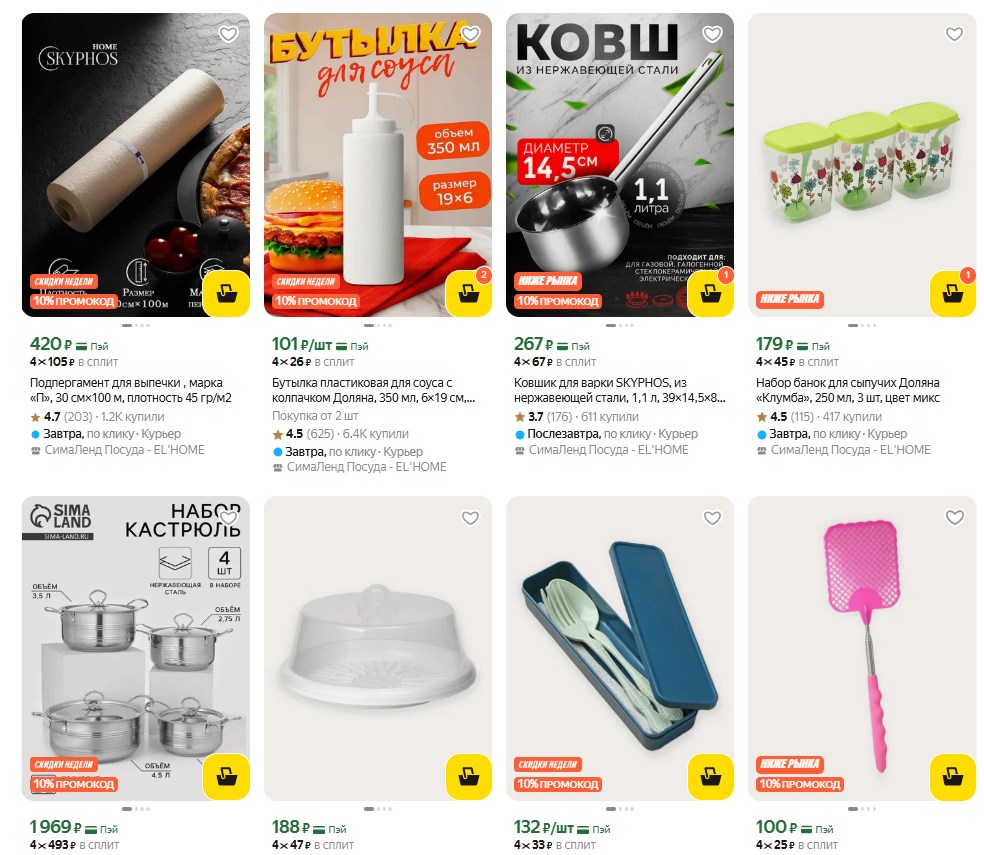Open Набор банок для сыпучих Доляна link

848,390
